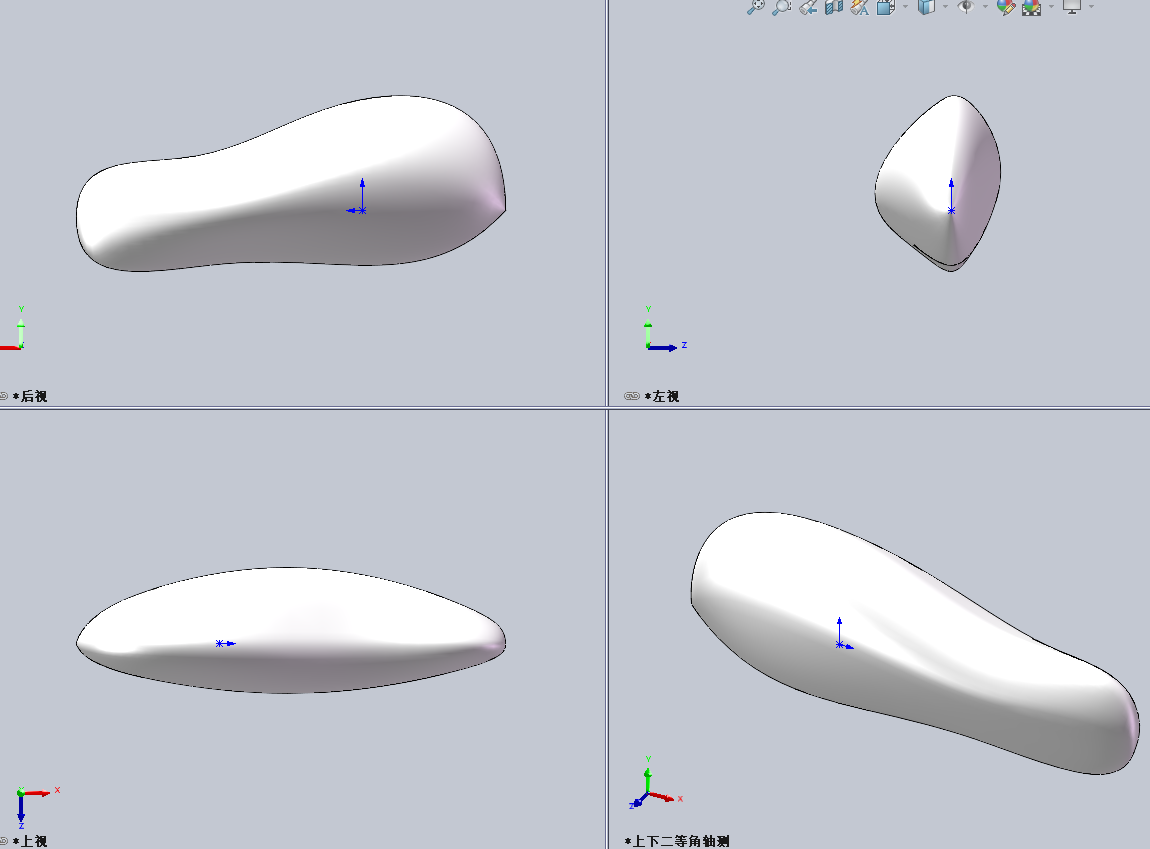Open the View Settings dropdown arrow
The width and height of the screenshot is (1150, 849).
point(1091,6)
